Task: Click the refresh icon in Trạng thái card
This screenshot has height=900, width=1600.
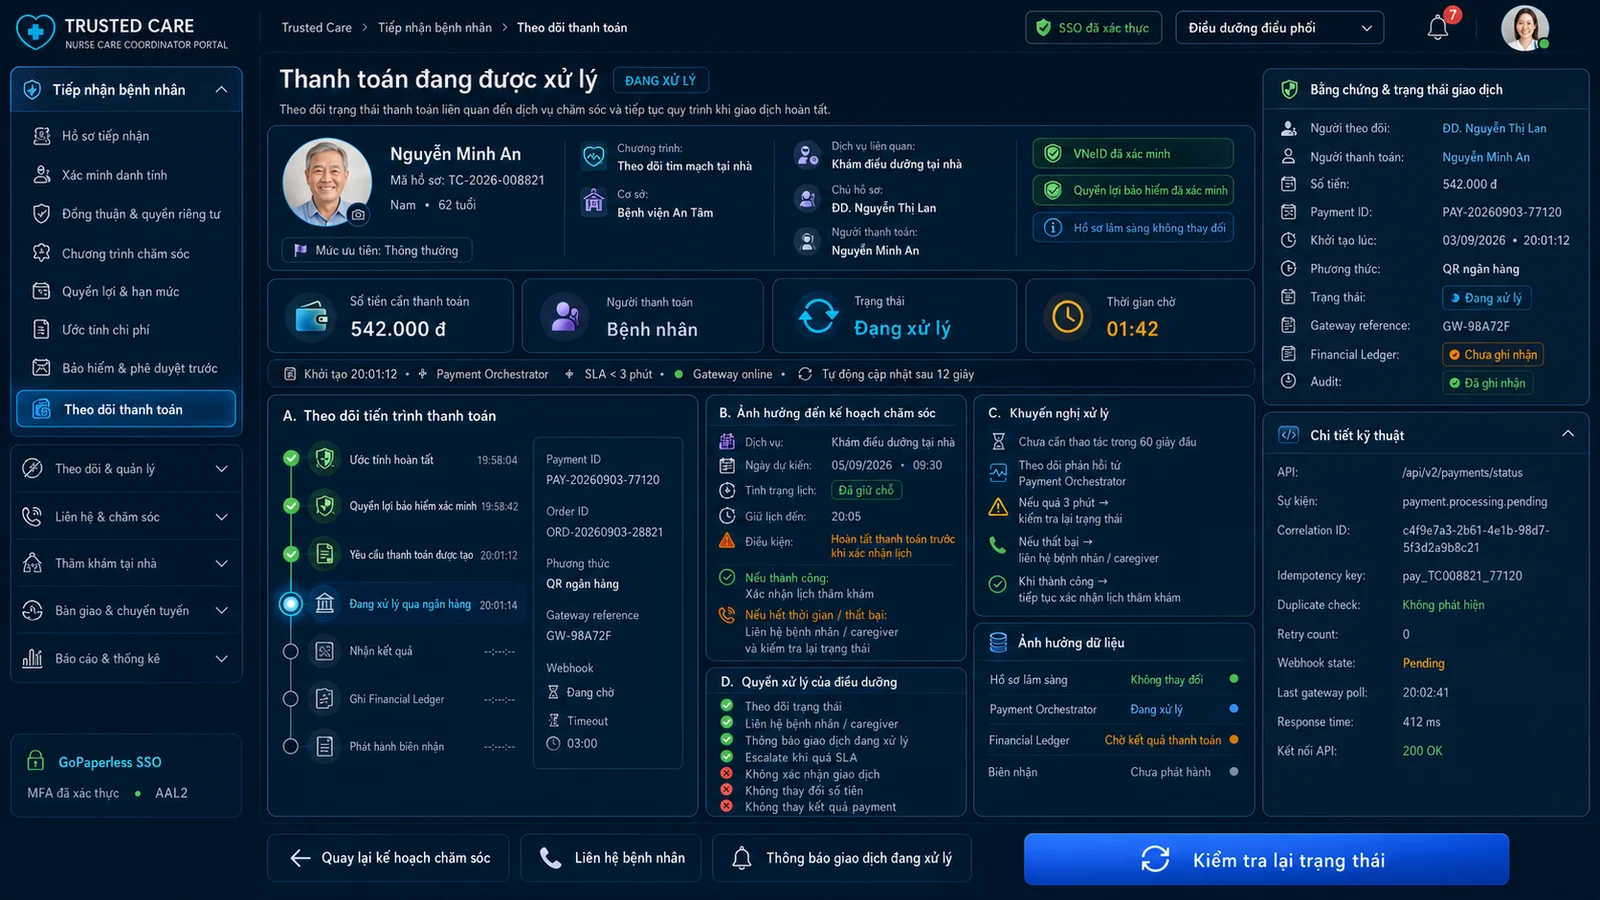Action: (x=818, y=316)
